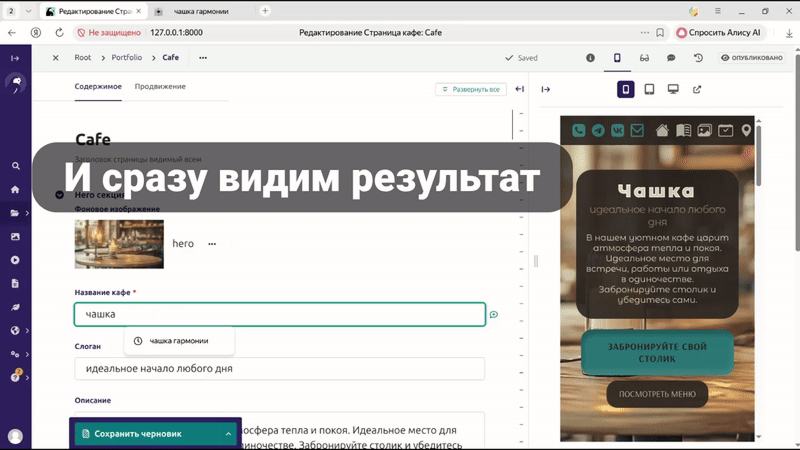
Task: Click booking calendar icon in preview navigation
Action: pos(726,131)
